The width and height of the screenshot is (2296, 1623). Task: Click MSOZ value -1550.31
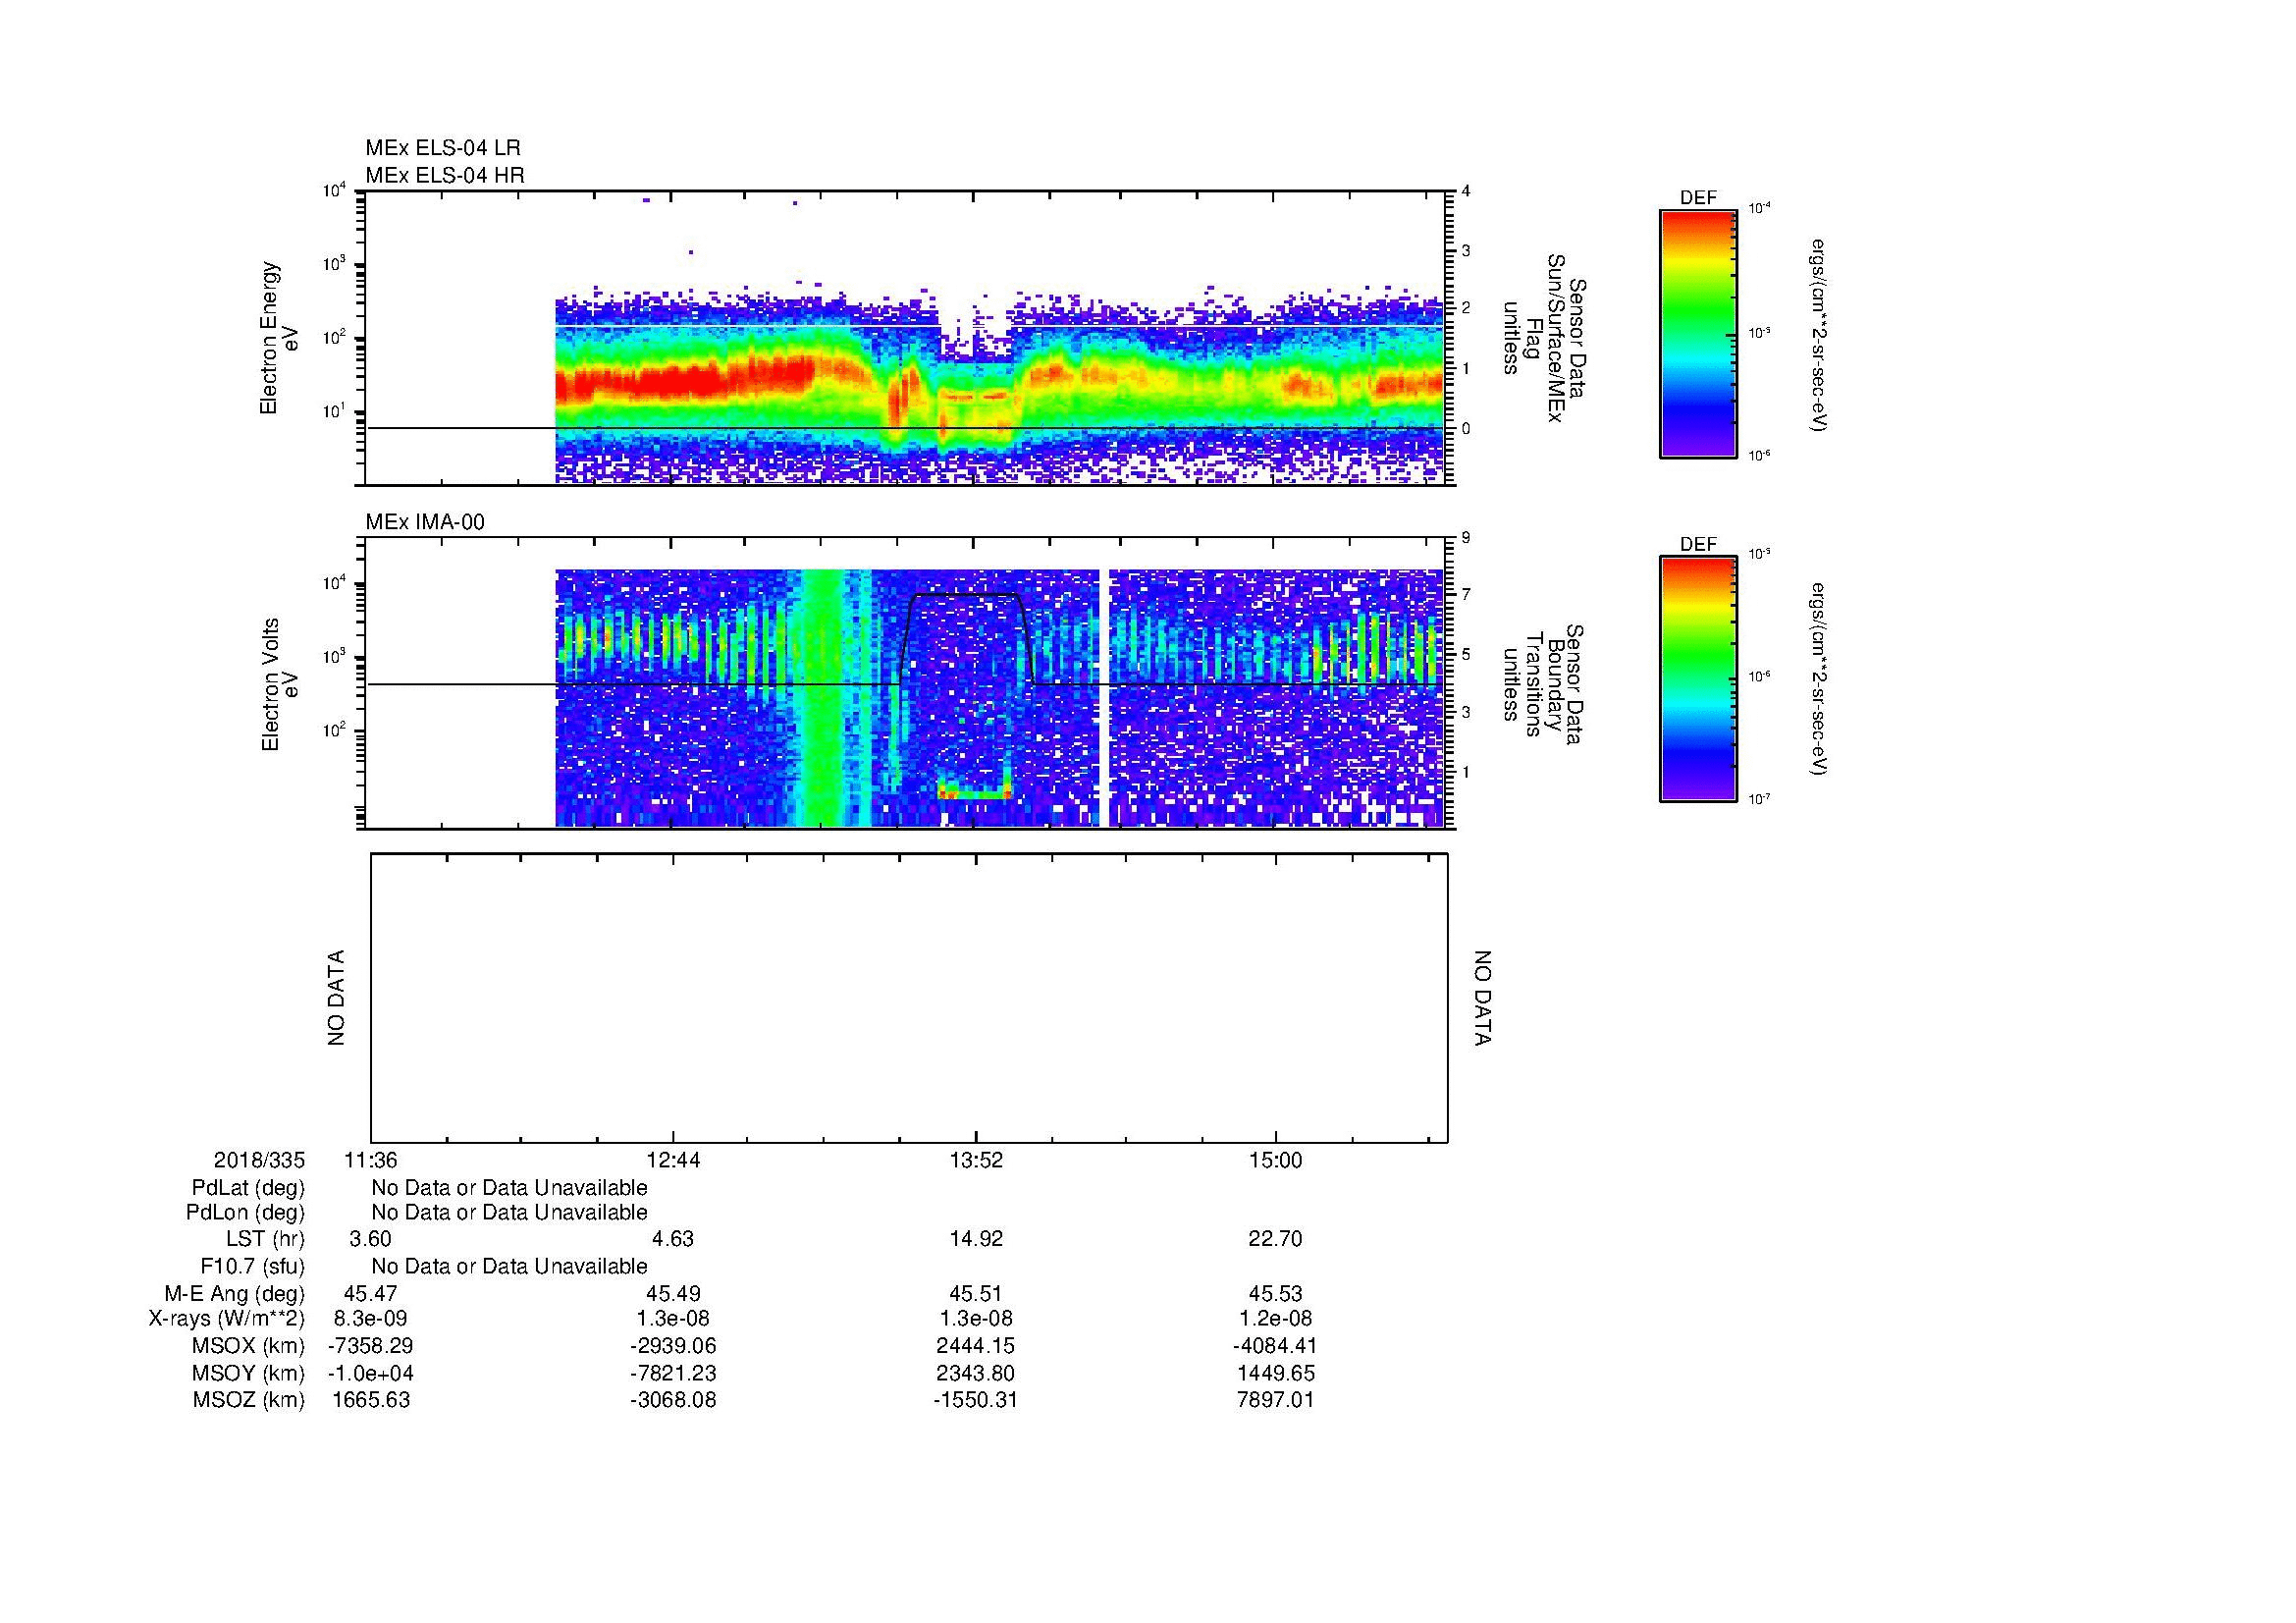point(975,1400)
